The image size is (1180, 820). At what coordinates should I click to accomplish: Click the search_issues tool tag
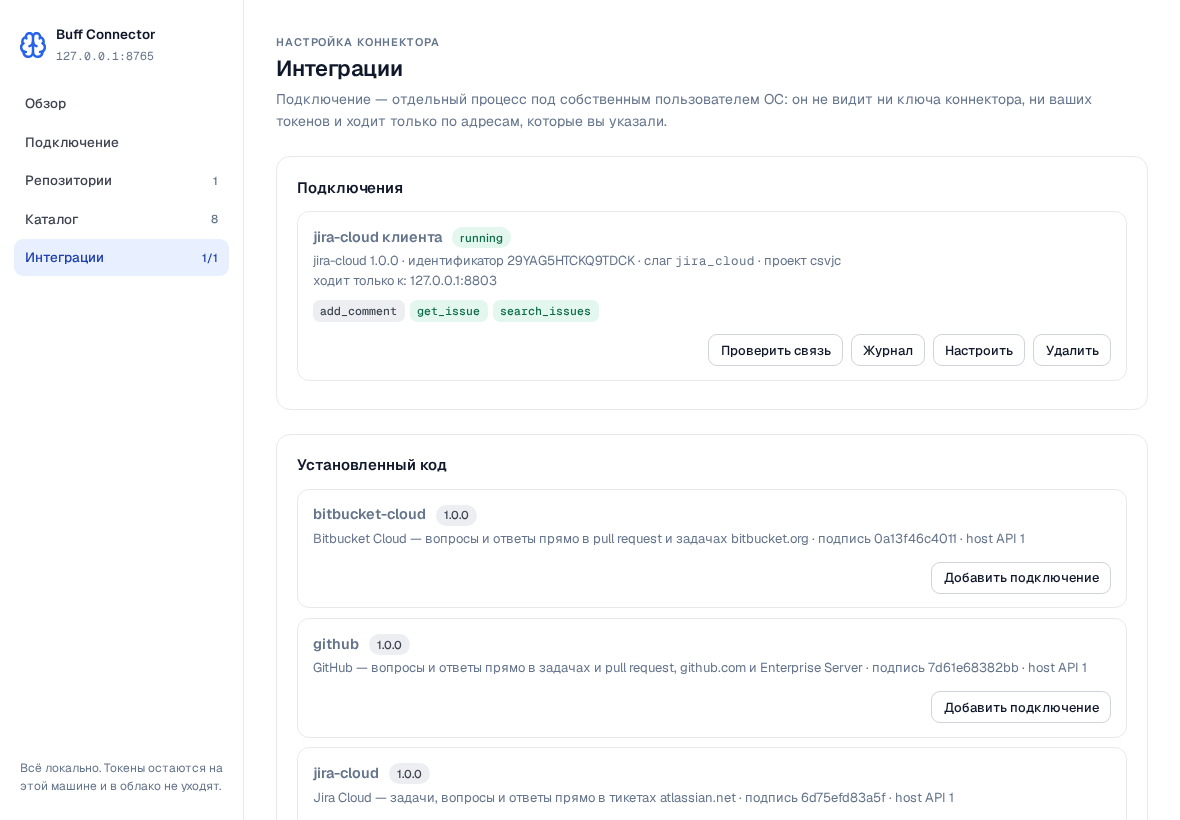(x=546, y=311)
